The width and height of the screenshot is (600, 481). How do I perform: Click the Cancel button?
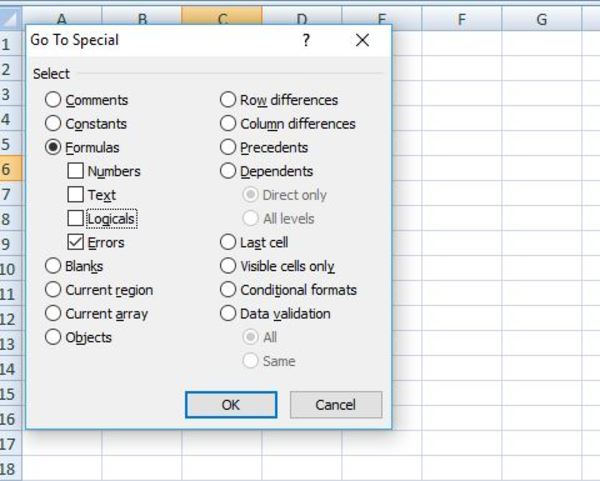[x=336, y=404]
